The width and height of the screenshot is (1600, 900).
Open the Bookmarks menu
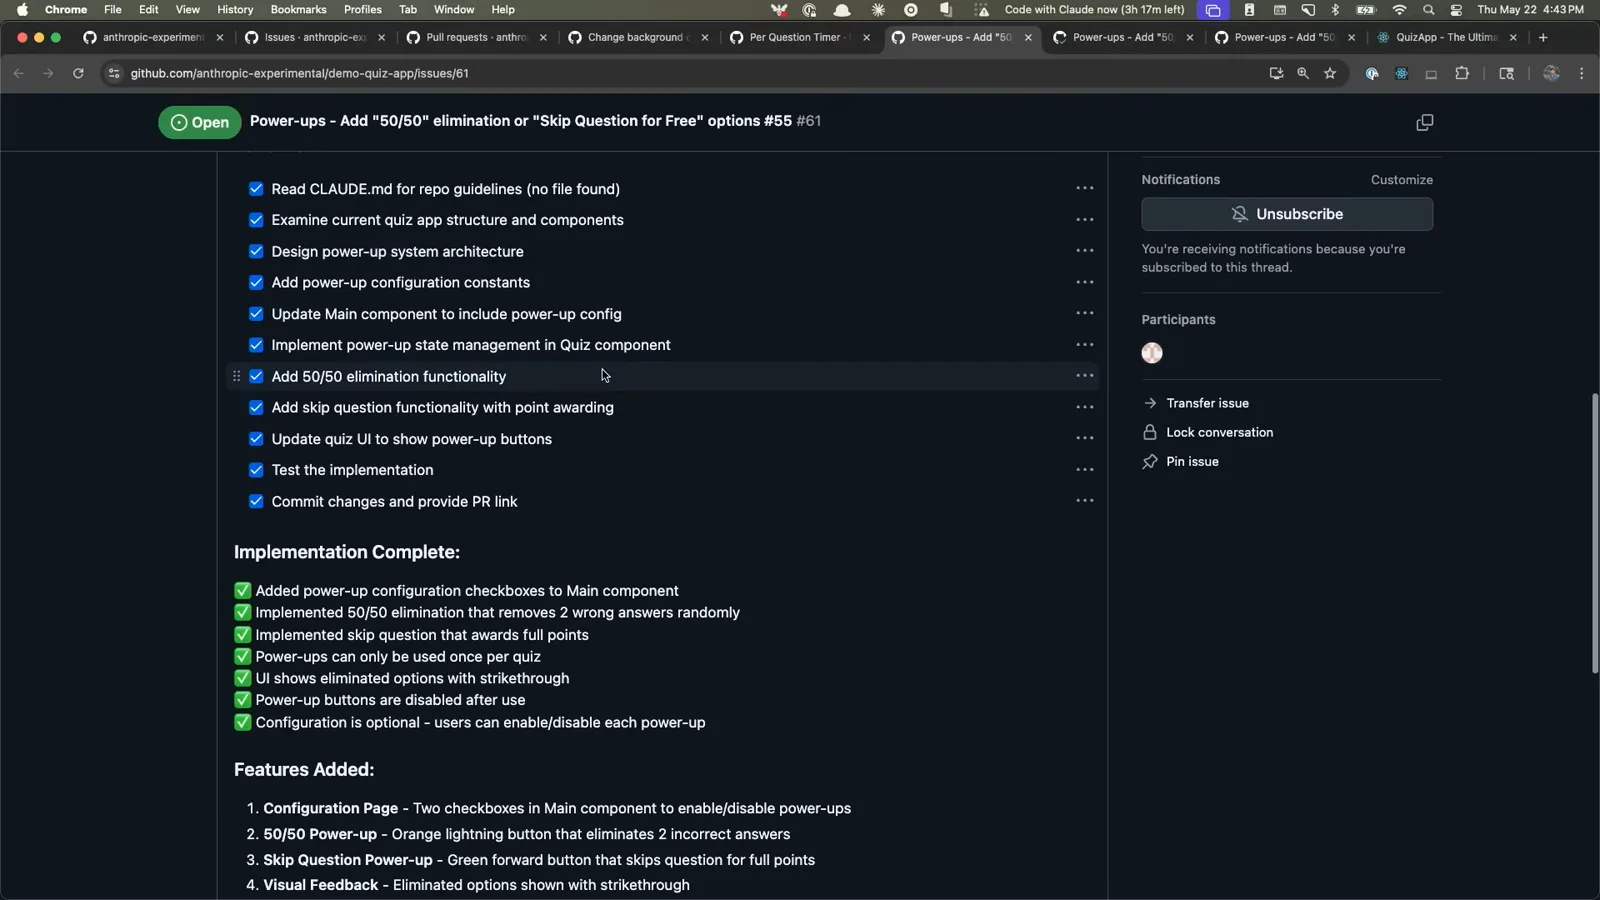[x=298, y=10]
